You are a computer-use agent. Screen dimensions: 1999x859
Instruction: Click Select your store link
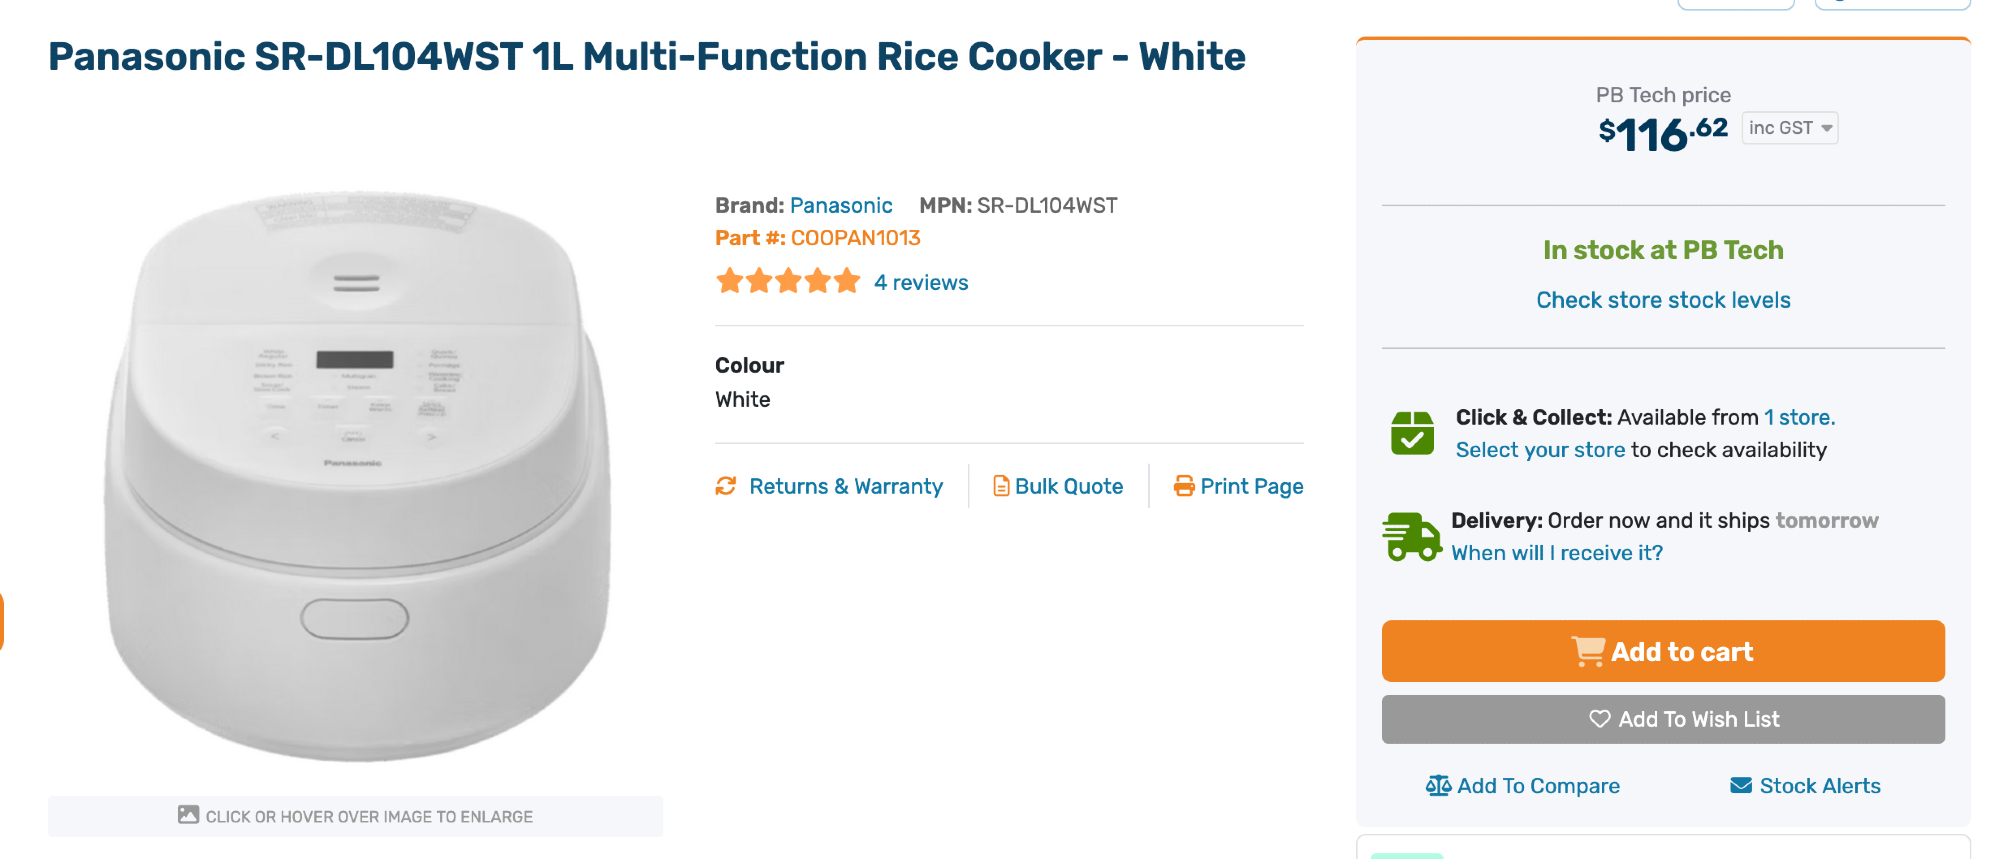(x=1540, y=450)
